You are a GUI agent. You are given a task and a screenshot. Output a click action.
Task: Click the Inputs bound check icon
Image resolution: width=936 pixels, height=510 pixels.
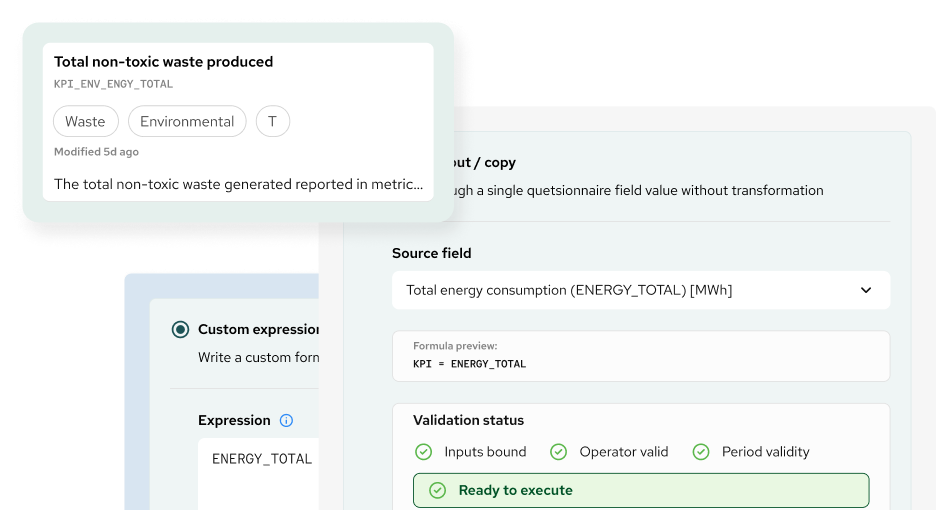click(423, 452)
